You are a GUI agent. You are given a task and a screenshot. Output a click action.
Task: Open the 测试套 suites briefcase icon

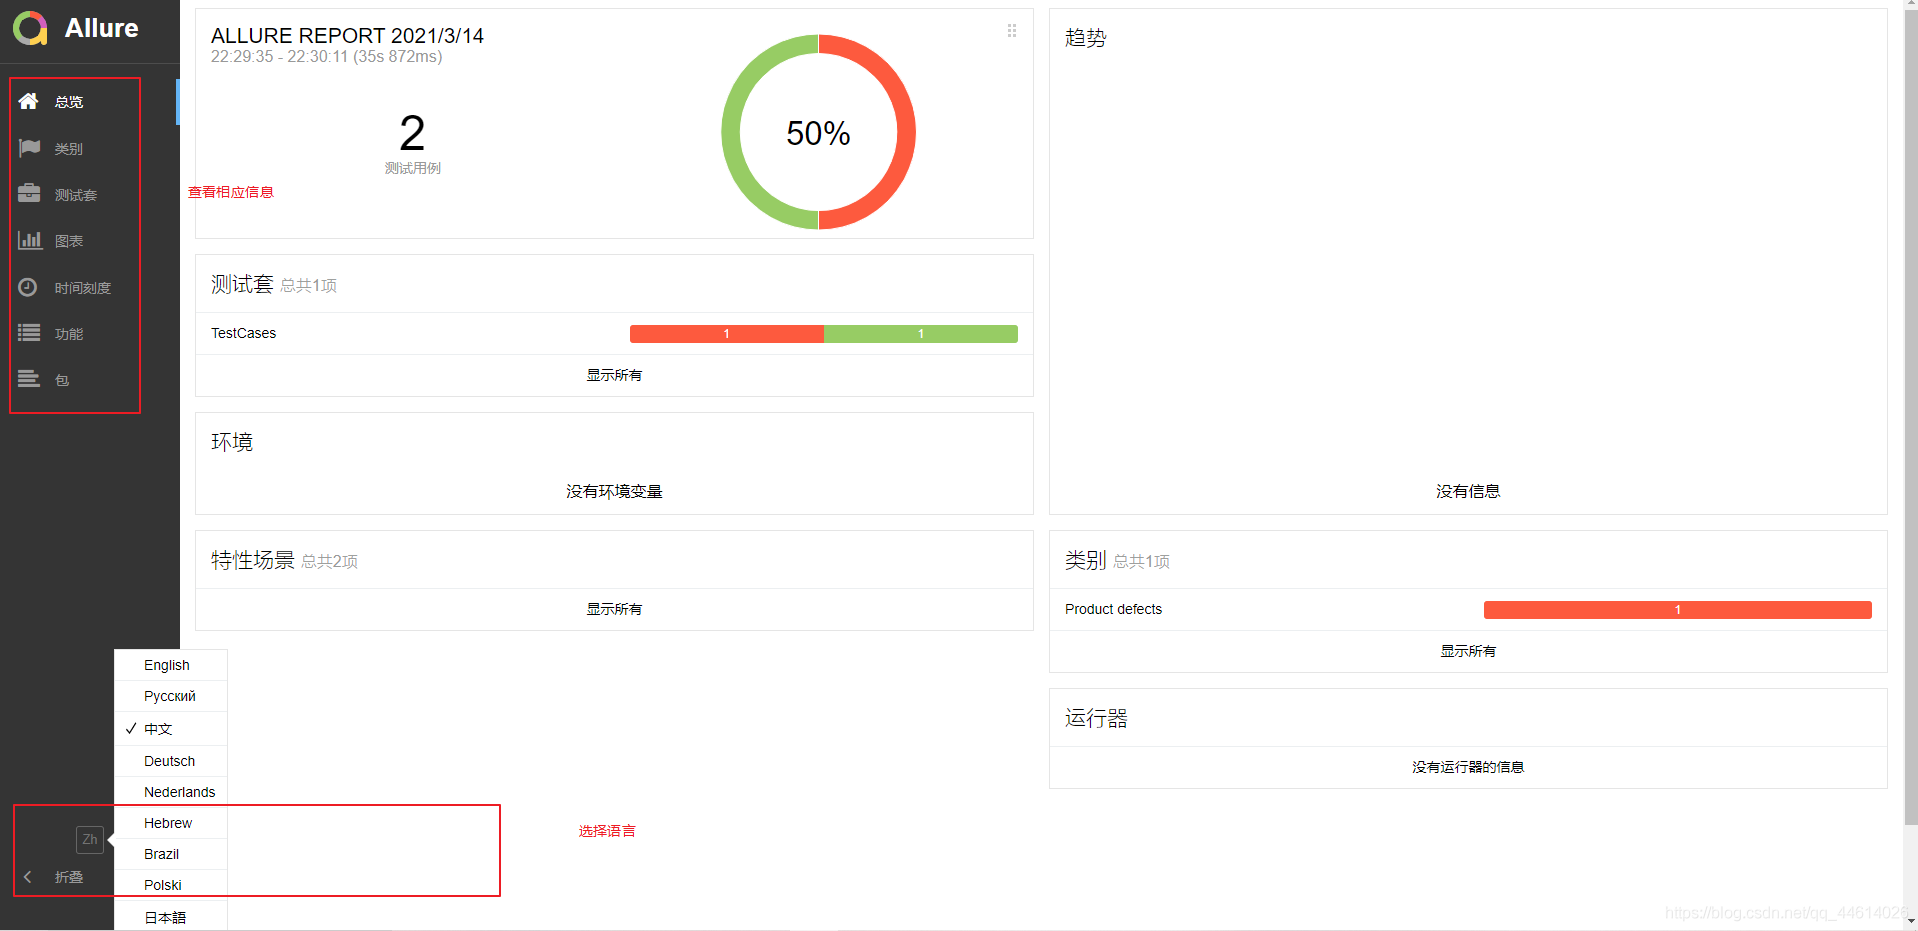[29, 194]
